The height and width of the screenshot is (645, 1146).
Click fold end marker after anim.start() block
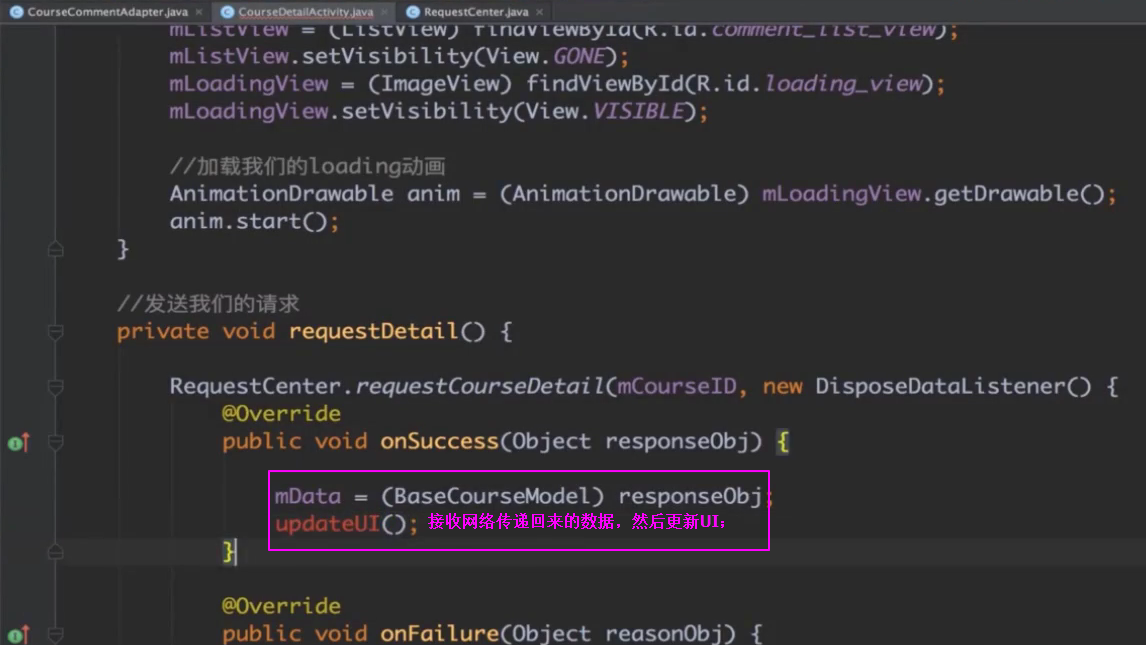(x=56, y=250)
